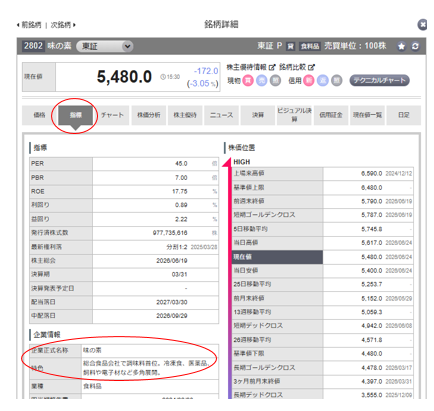434x411 pixels.
Task: Click the 25日移動平均 value 5,253.7
Action: point(372,284)
